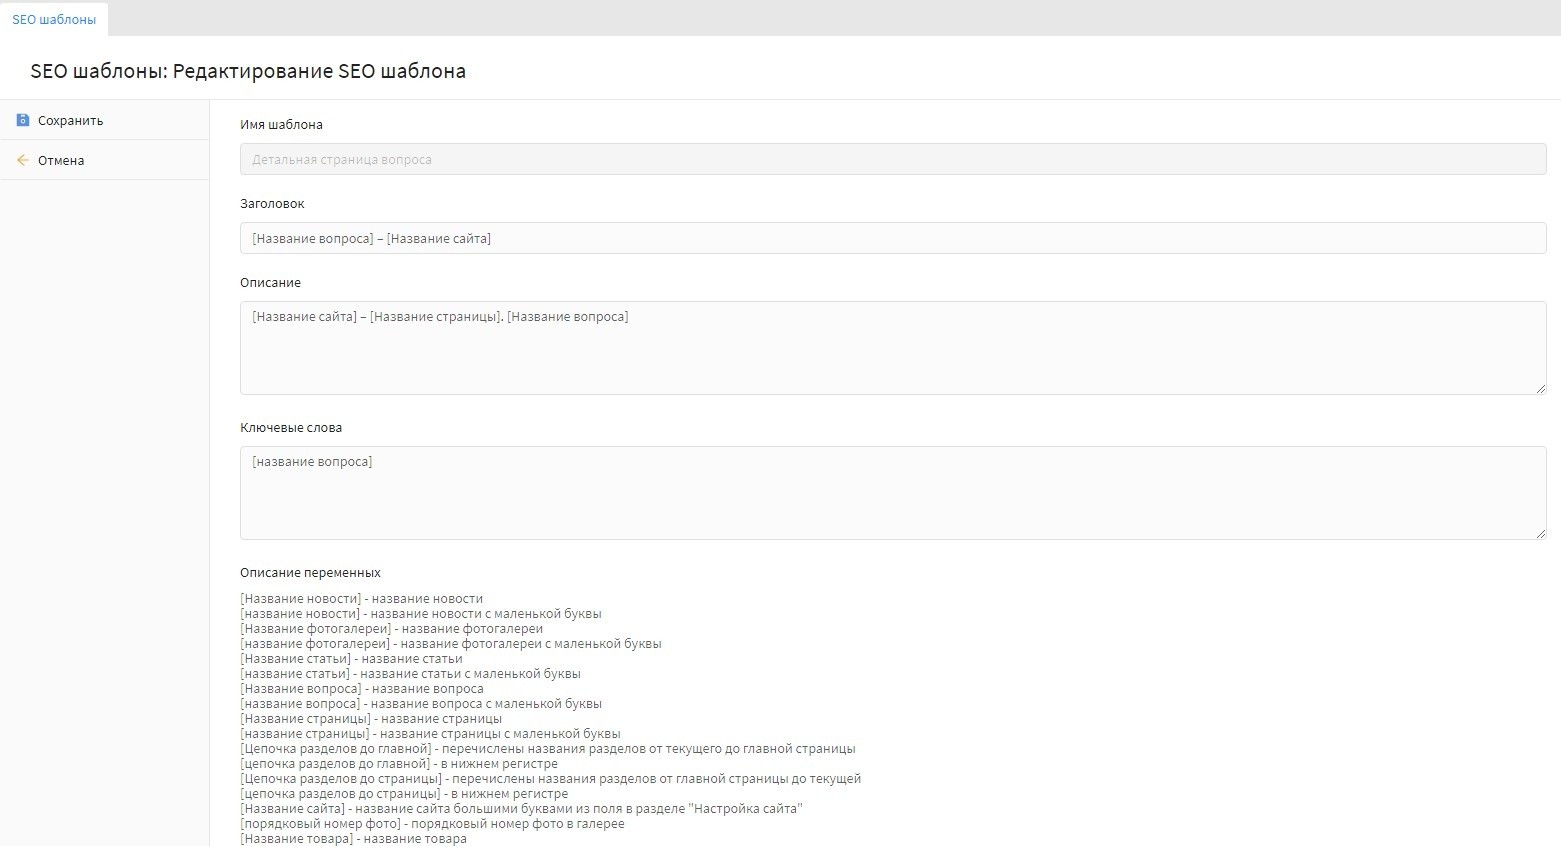Click the Заголовок field label
Screen dimensions: 1561x846
coord(272,204)
